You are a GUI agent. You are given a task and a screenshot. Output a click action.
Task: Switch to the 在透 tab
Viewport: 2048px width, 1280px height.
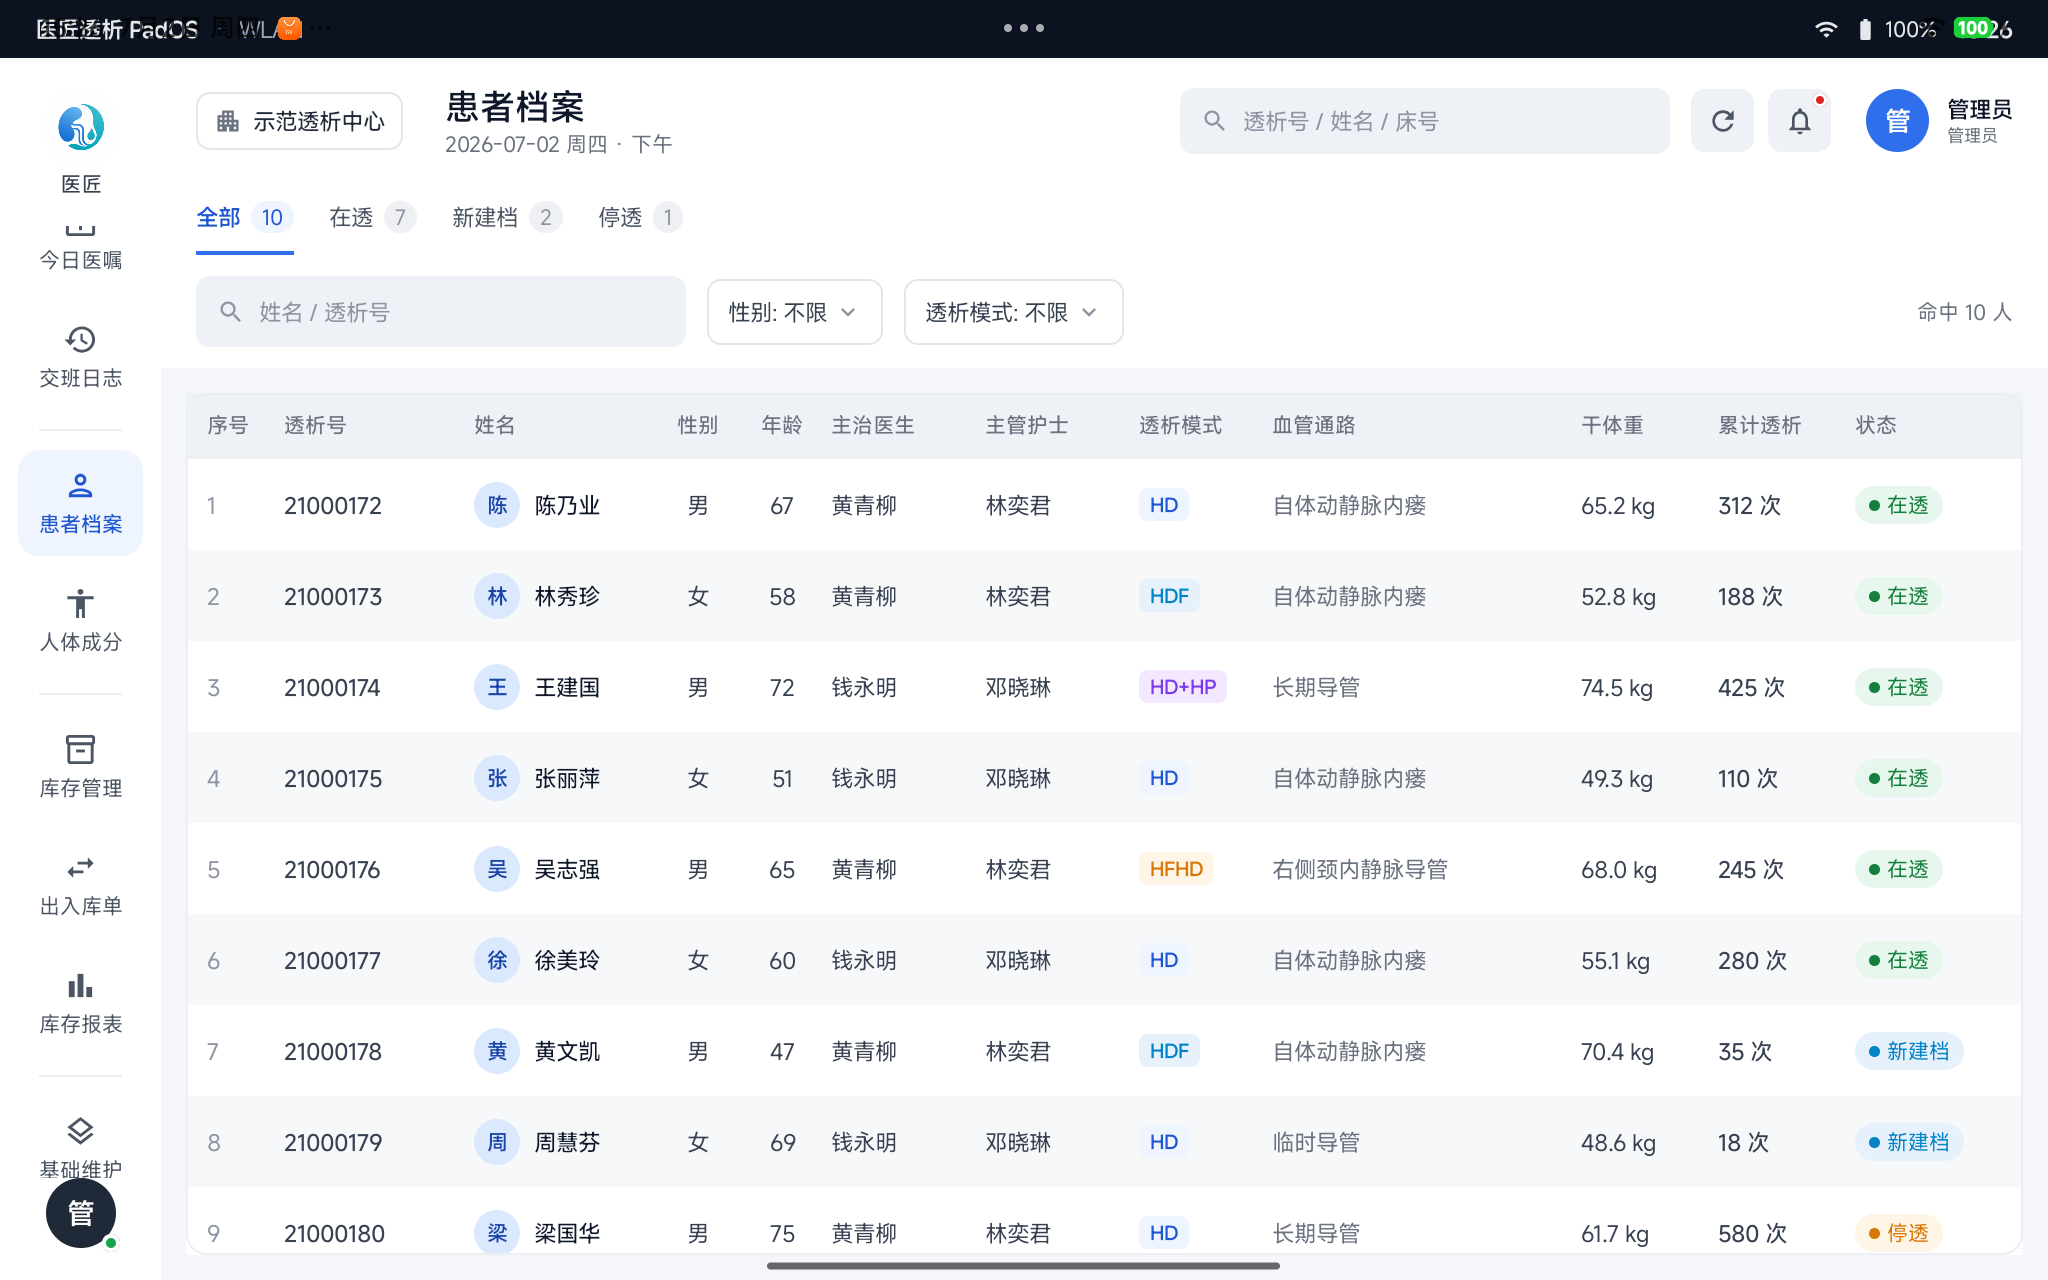pyautogui.click(x=372, y=217)
